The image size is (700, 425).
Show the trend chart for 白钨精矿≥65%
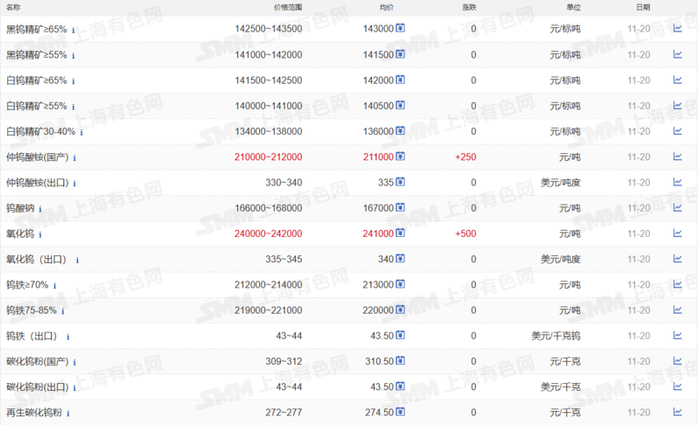point(677,80)
